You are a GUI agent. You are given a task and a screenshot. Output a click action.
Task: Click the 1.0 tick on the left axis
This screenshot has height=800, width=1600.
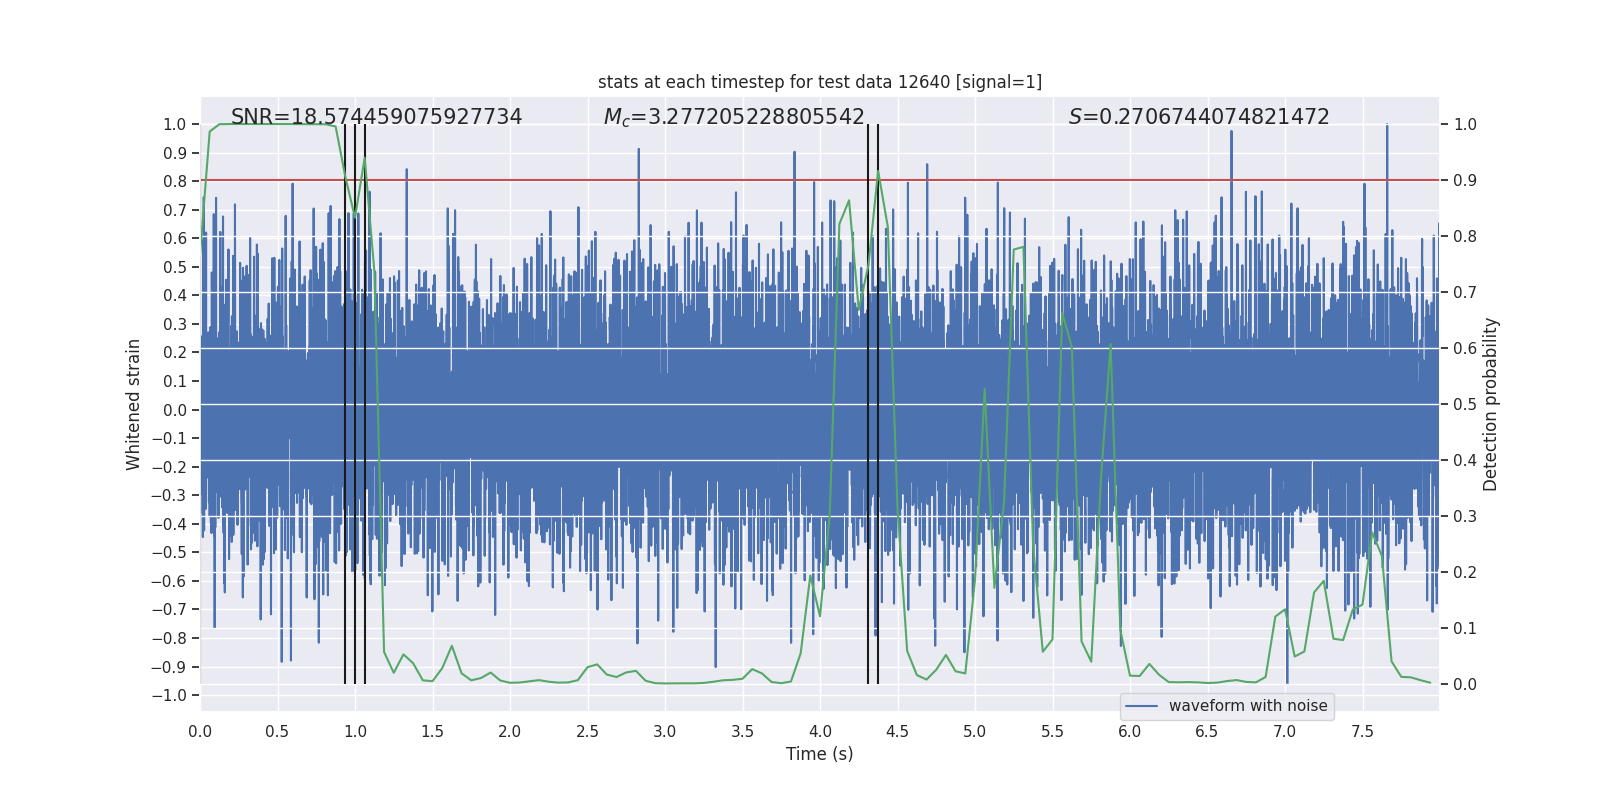(174, 124)
